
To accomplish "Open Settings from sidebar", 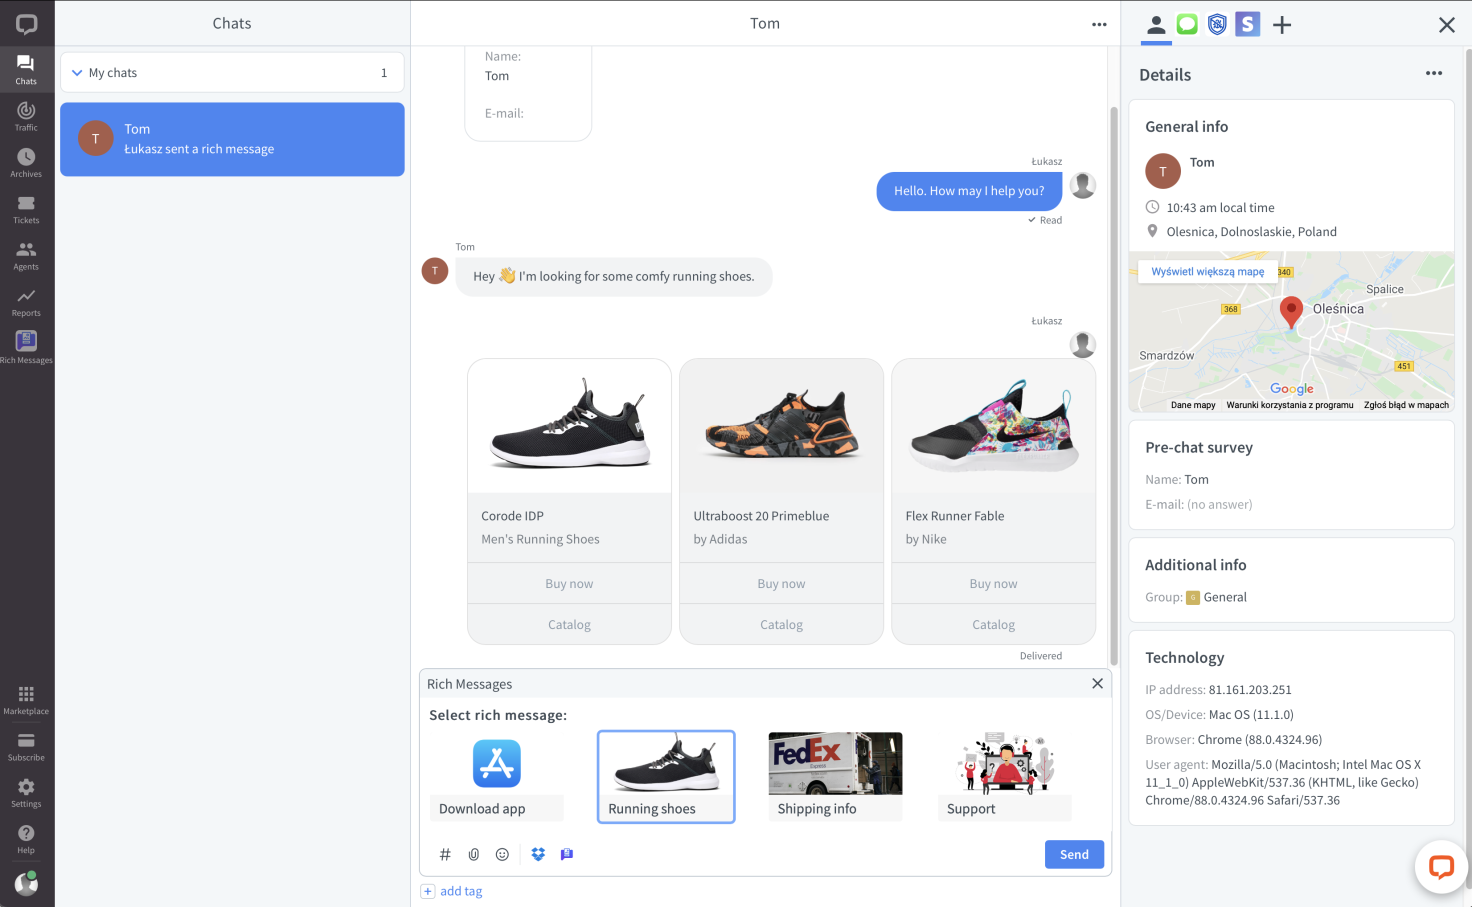I will 26,793.
